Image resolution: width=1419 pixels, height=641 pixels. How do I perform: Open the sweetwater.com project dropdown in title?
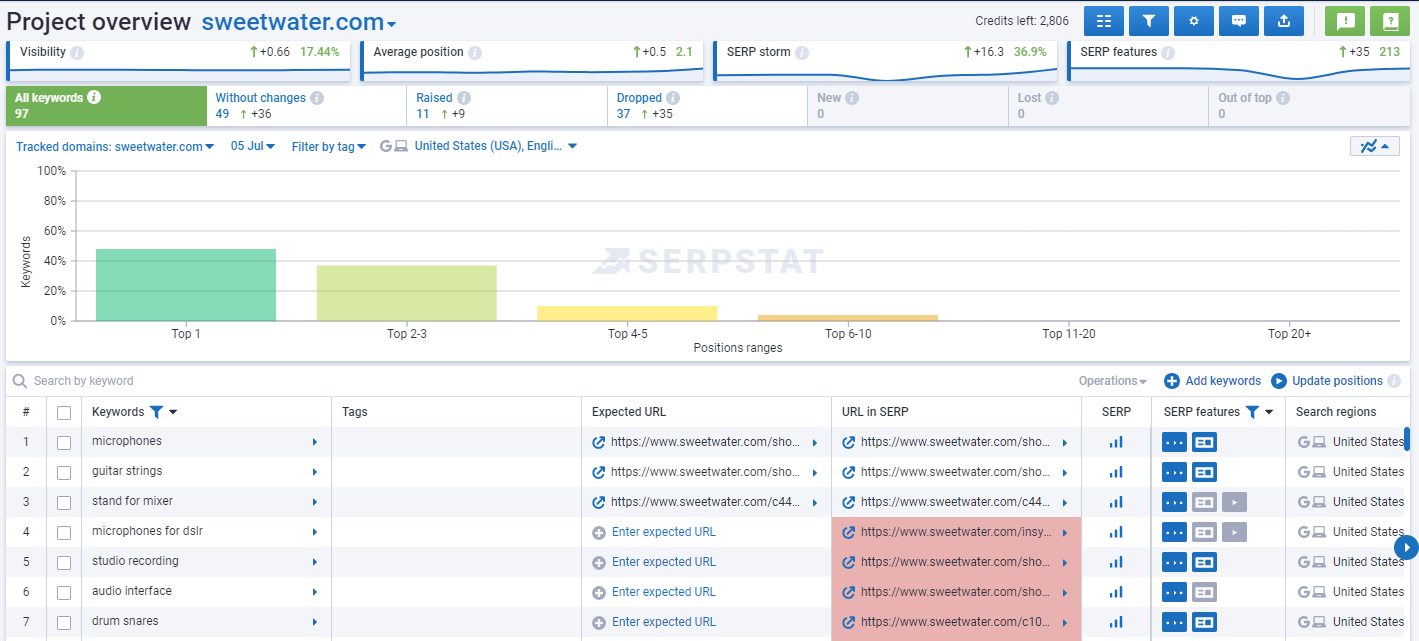299,22
